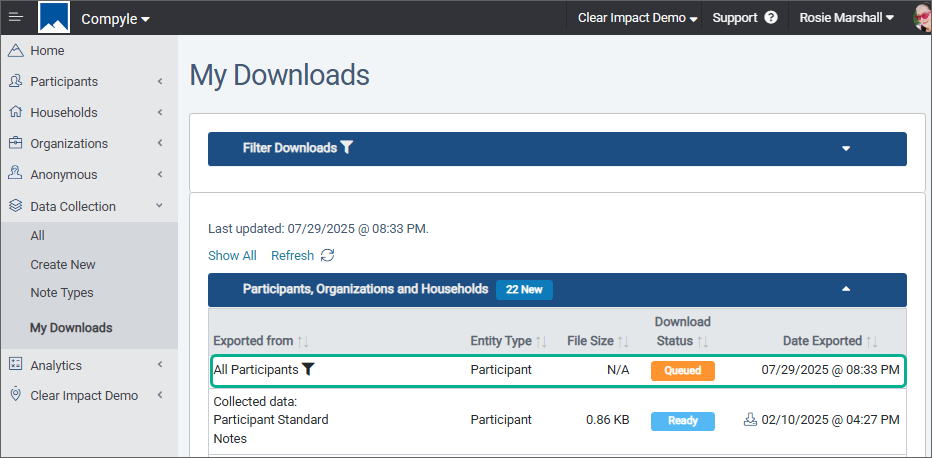Click the refresh arrows icon
932x458 pixels.
tap(327, 255)
